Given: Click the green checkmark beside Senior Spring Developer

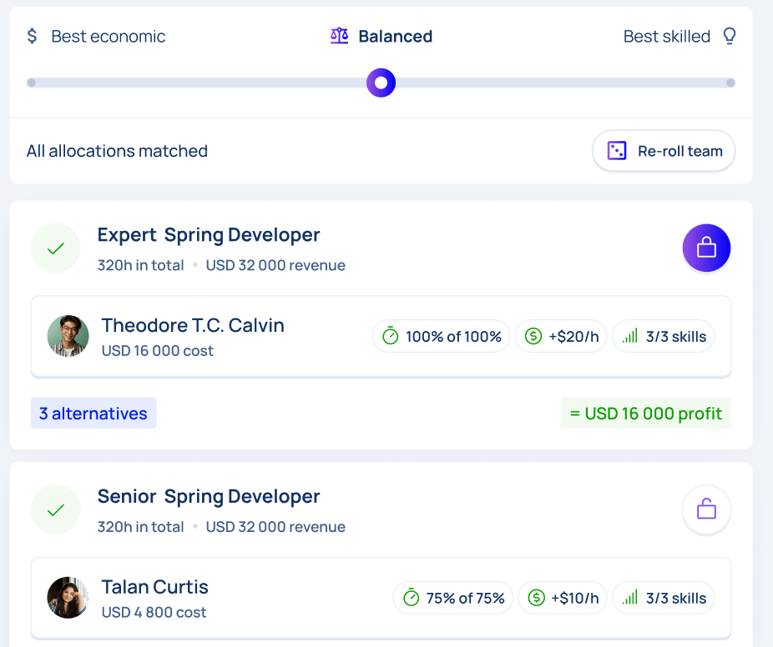Looking at the screenshot, I should click(x=56, y=510).
